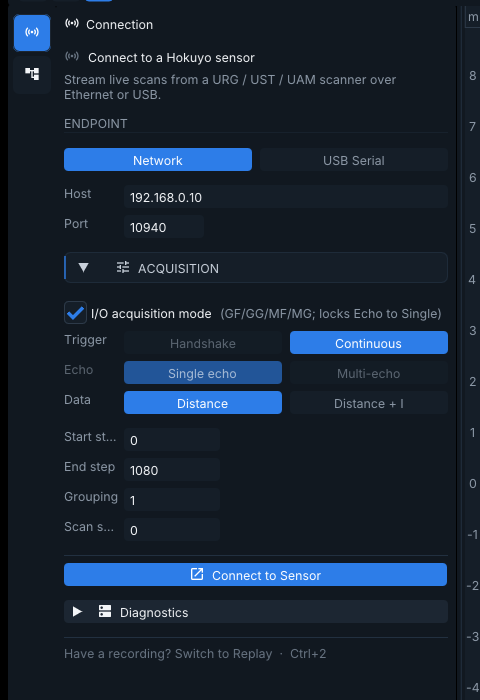Set Trigger to Handshake
This screenshot has height=700, width=480.
(x=203, y=343)
